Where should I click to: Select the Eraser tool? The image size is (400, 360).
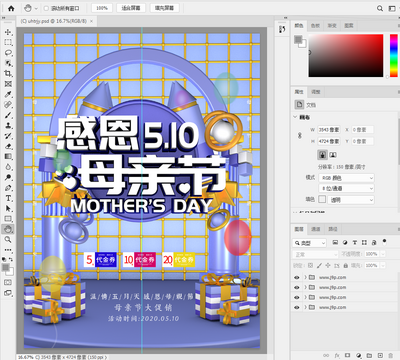[8, 146]
